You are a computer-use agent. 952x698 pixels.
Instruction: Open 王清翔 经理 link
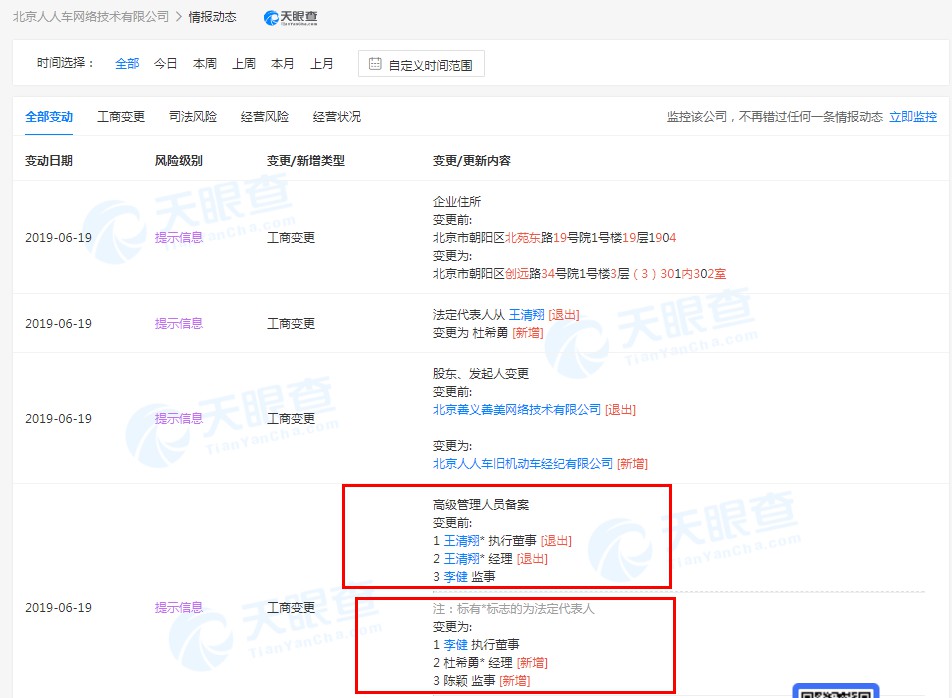coord(461,558)
